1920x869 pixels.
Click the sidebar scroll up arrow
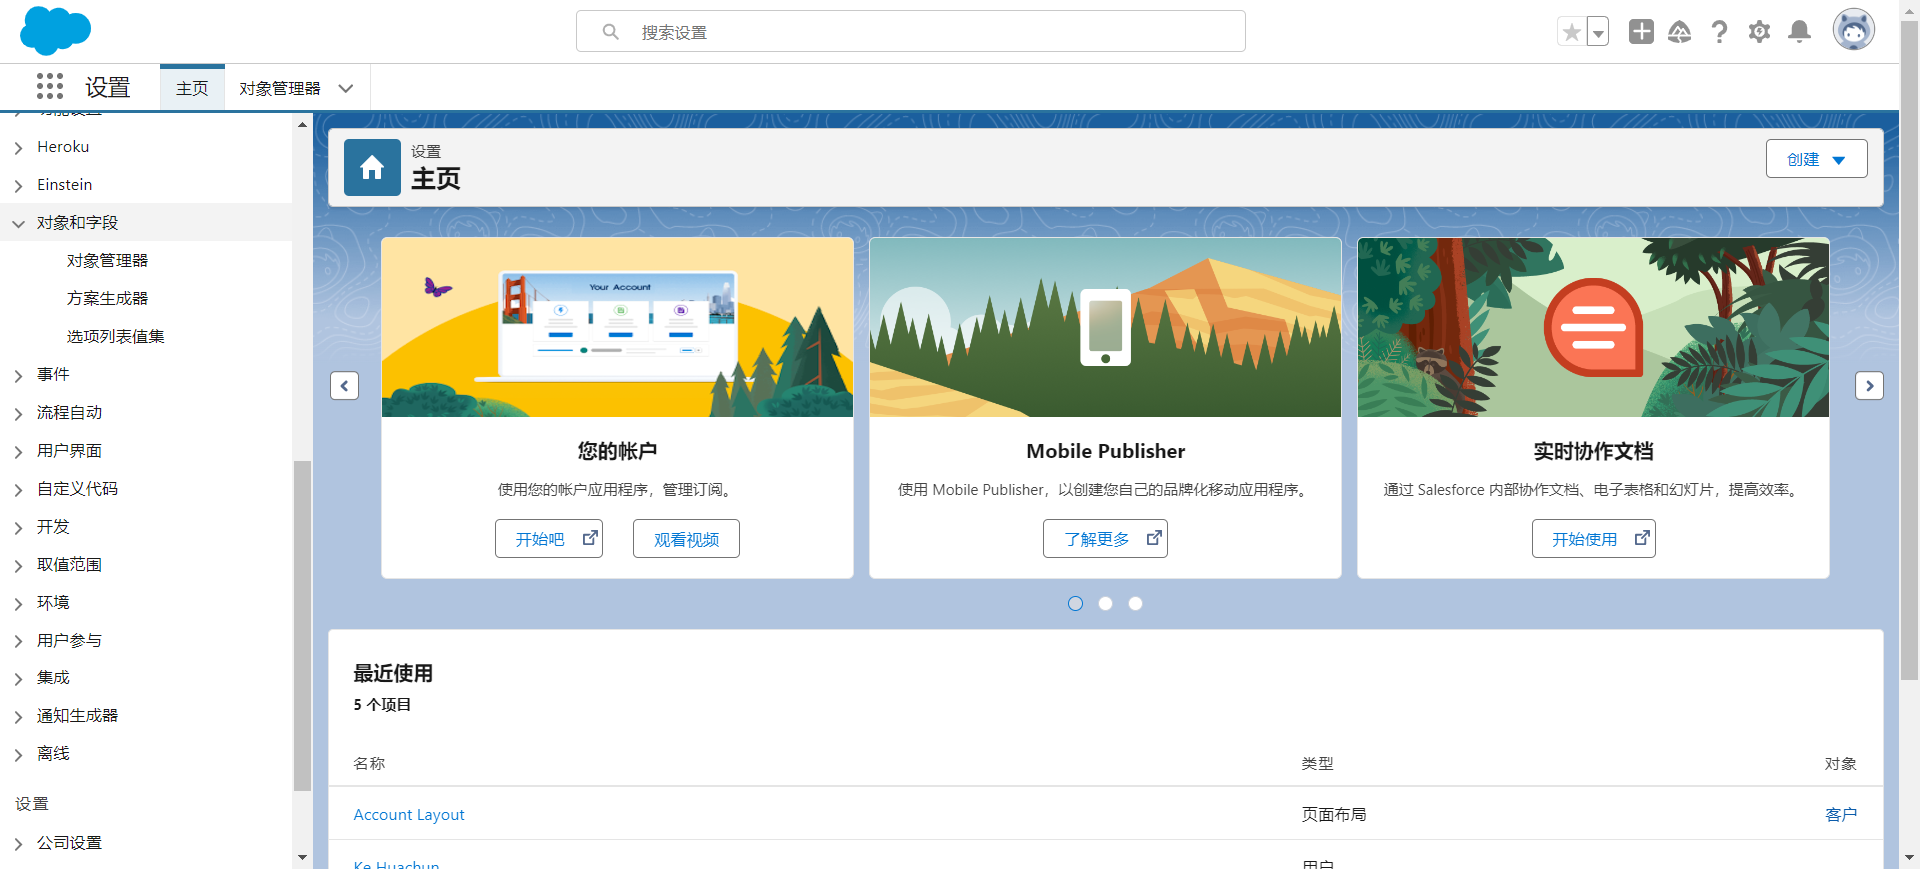[x=302, y=124]
